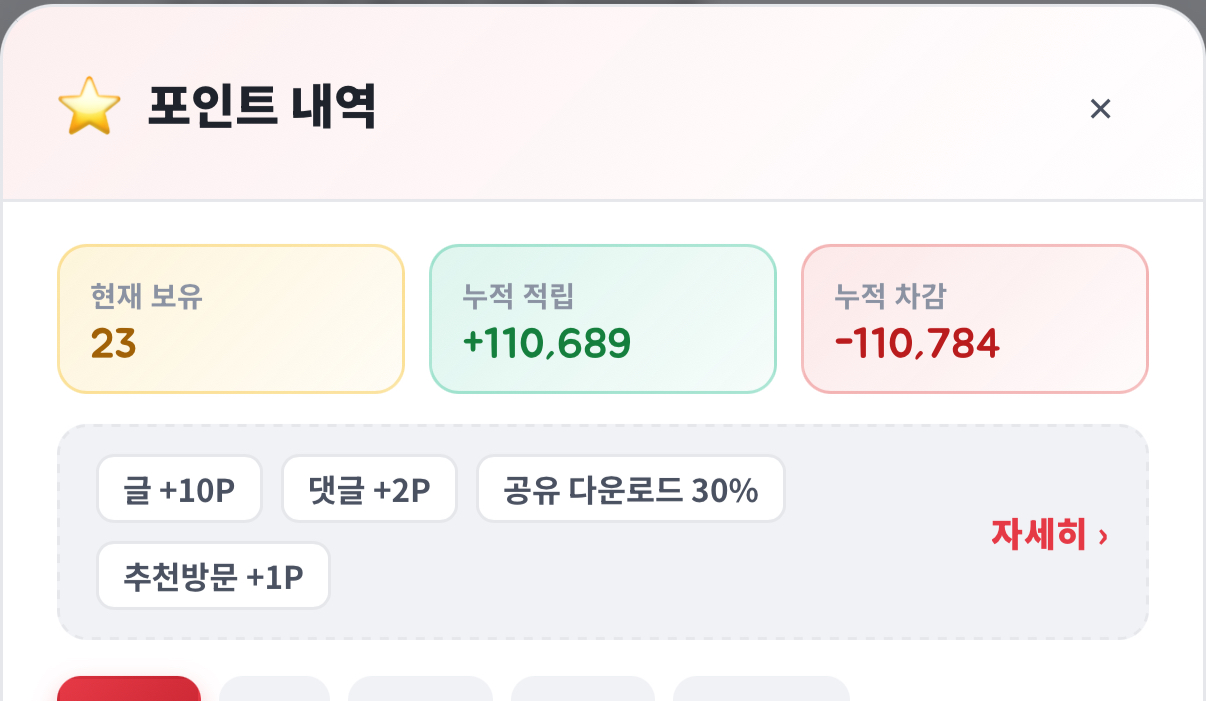Close the 포인트 내역 dialog with the X
The height and width of the screenshot is (701, 1206).
point(1100,109)
